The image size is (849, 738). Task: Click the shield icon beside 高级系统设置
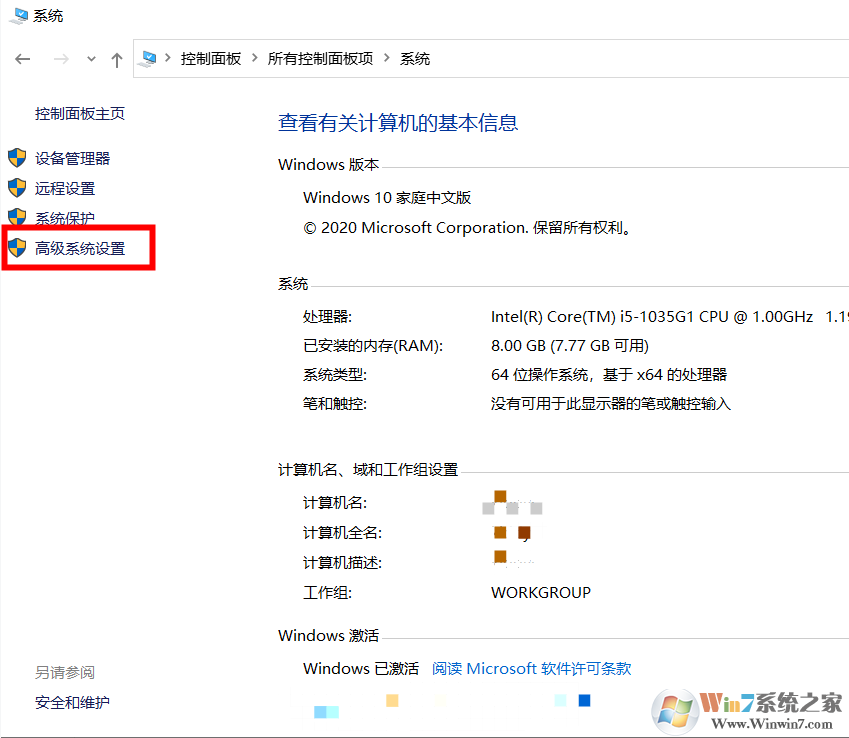pyautogui.click(x=18, y=248)
